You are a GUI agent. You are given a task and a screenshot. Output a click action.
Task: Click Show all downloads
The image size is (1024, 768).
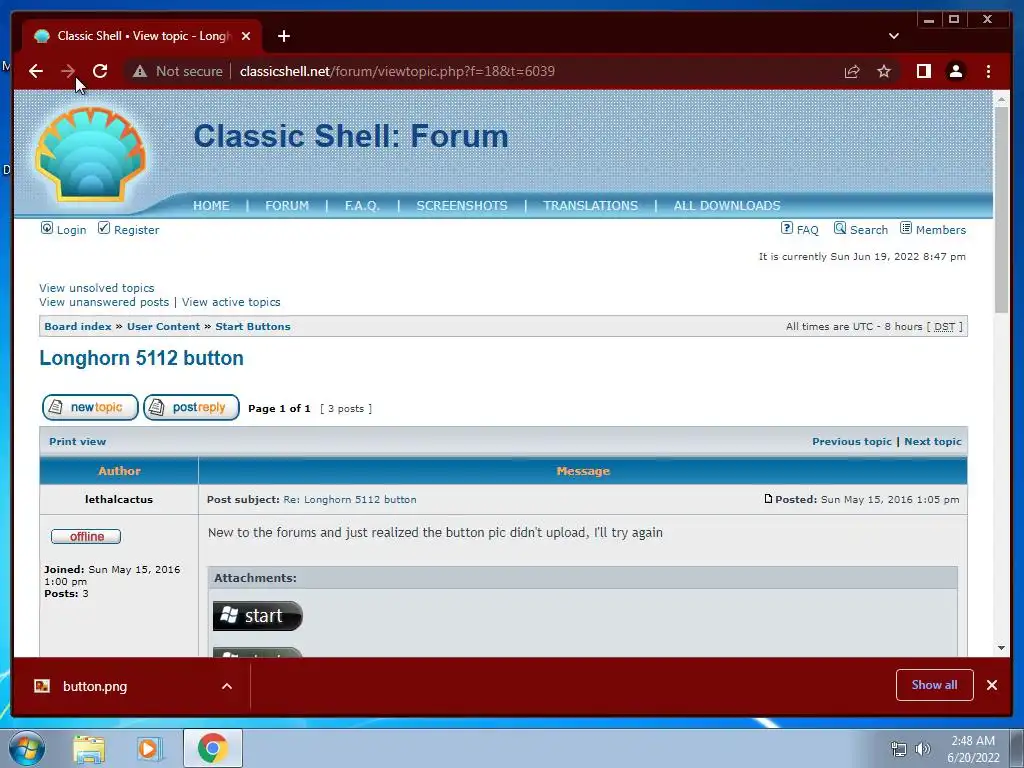click(x=935, y=685)
